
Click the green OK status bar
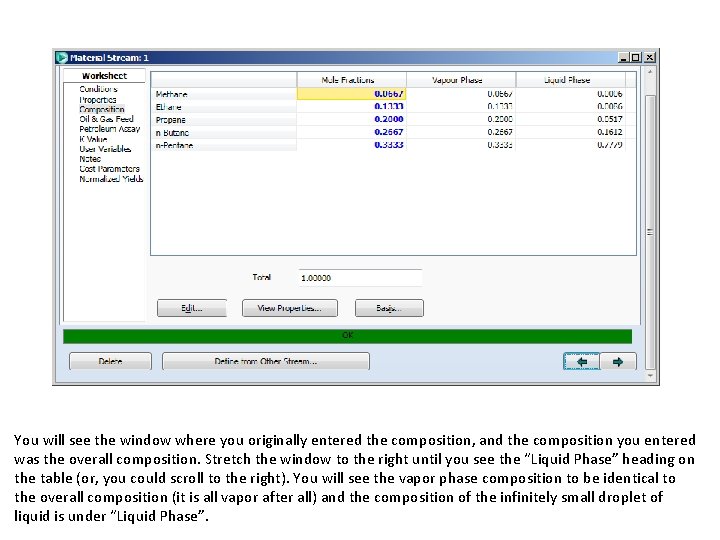point(348,336)
